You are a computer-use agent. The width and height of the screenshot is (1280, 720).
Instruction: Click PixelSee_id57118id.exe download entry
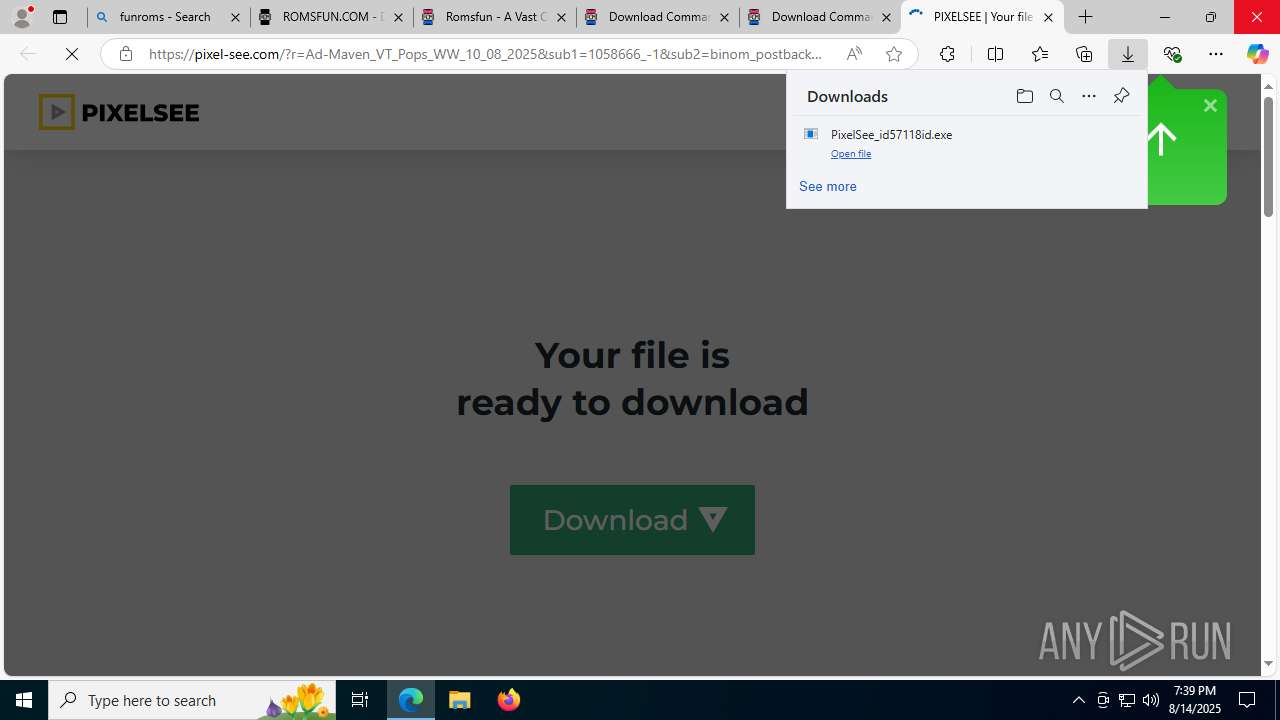[966, 143]
